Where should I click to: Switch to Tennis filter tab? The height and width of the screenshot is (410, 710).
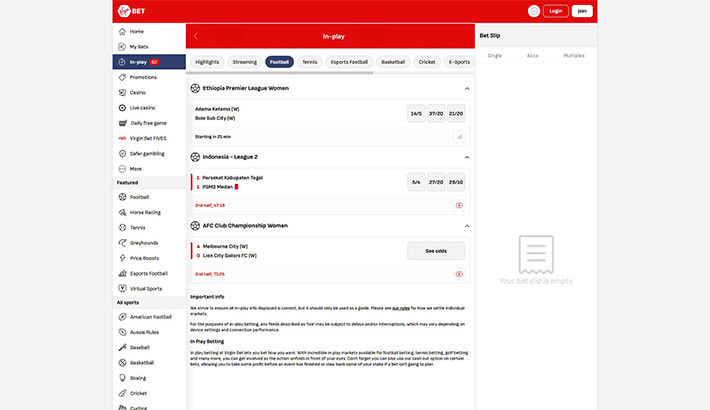click(x=310, y=62)
